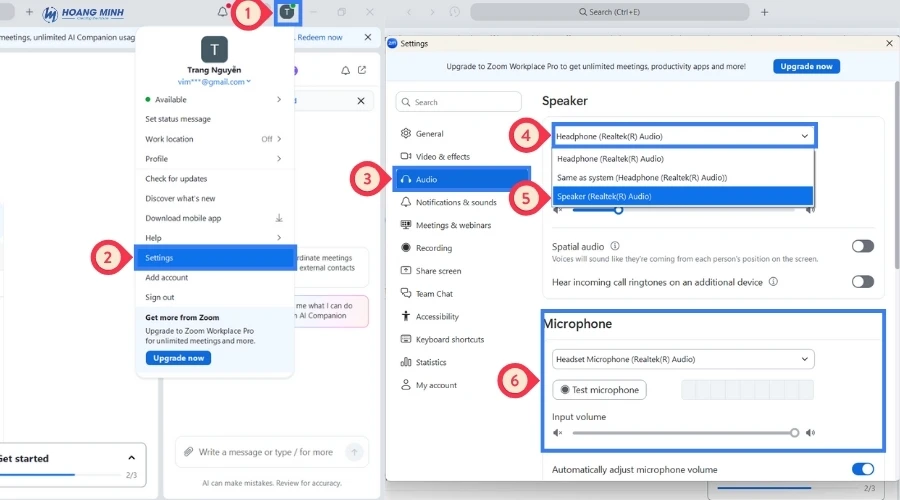
Task: Click the notification bell icon in title bar
Action: point(222,12)
